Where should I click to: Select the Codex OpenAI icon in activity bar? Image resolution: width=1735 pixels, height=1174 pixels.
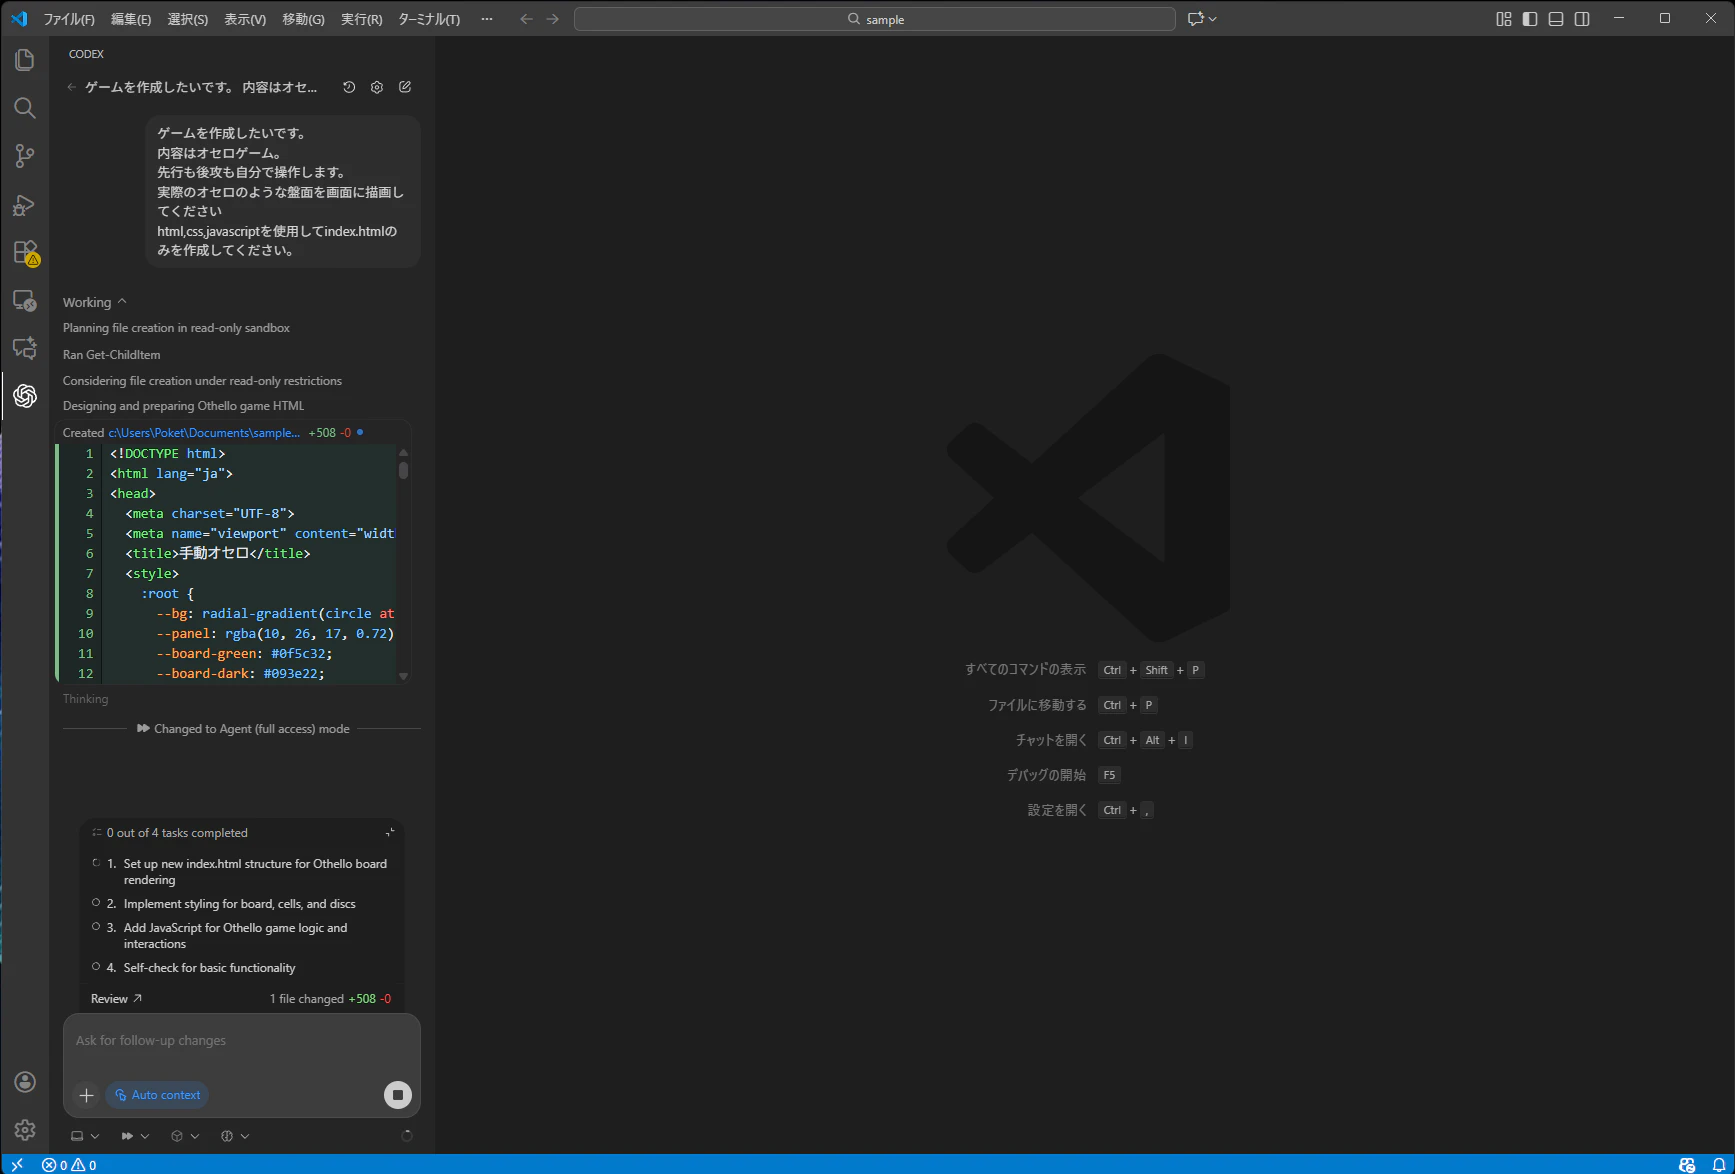(x=25, y=396)
